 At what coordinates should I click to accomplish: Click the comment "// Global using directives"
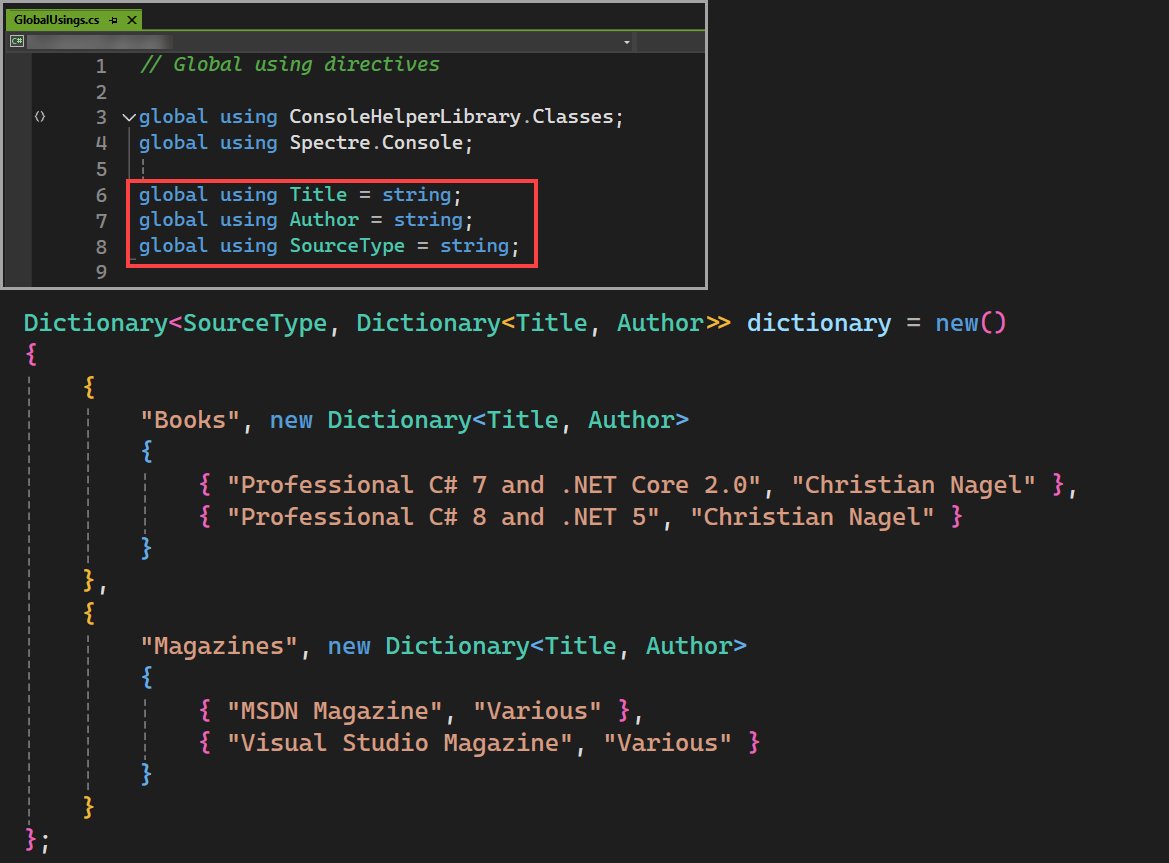[290, 65]
